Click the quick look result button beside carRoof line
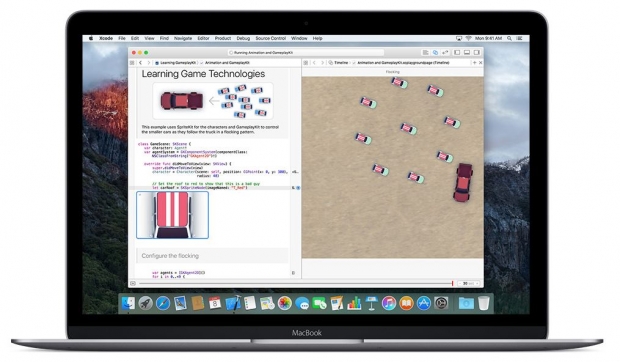Screen dimensions: 620x362 [298, 188]
